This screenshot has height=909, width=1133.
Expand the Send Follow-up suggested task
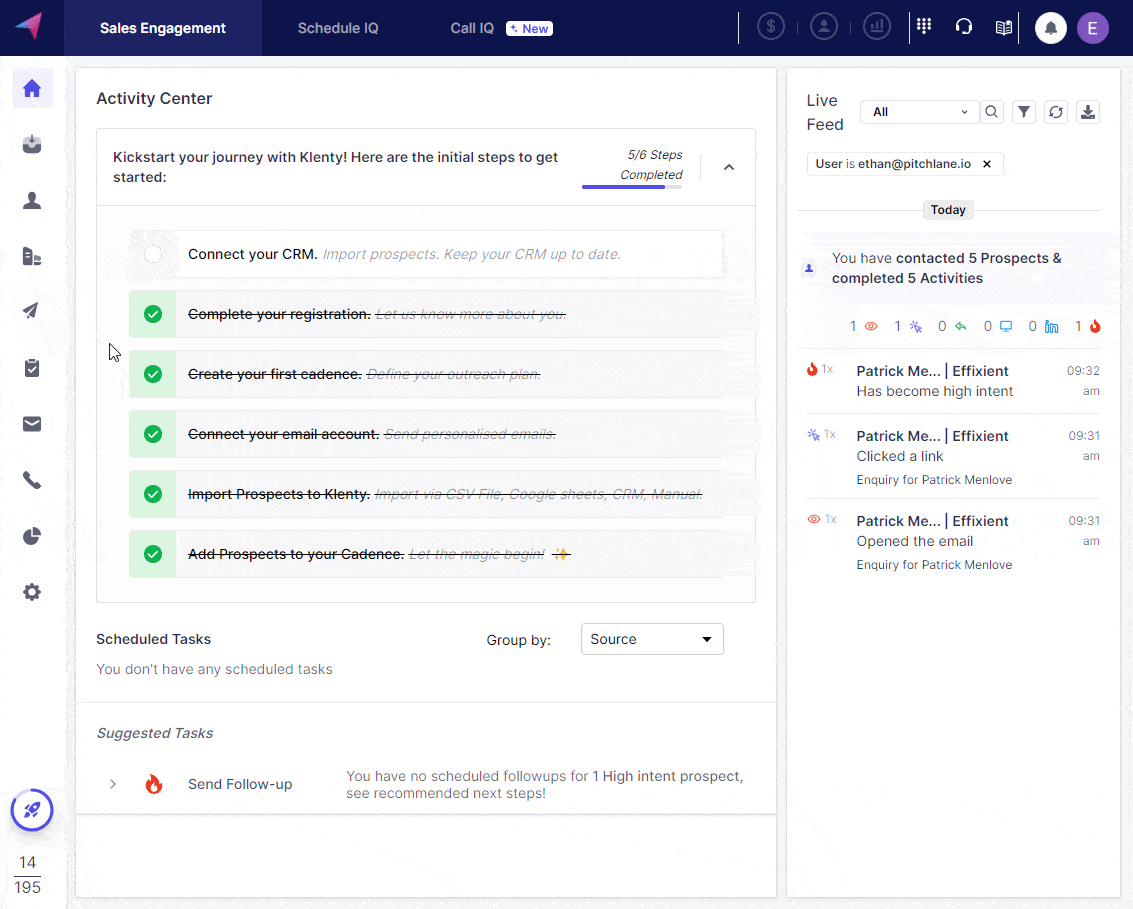[113, 784]
